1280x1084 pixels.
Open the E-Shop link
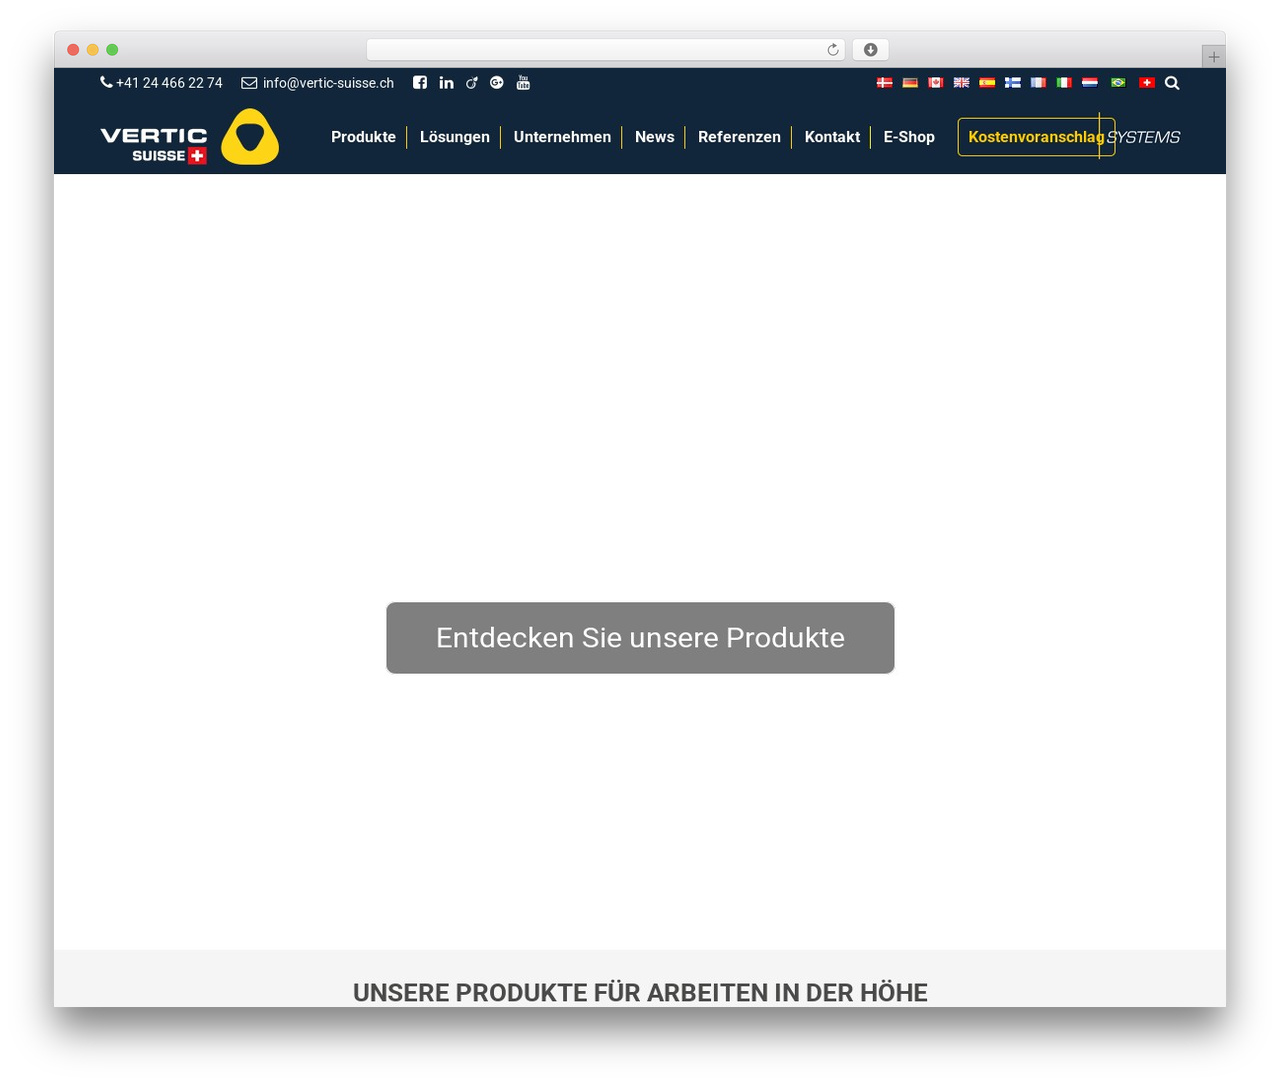pyautogui.click(x=909, y=137)
